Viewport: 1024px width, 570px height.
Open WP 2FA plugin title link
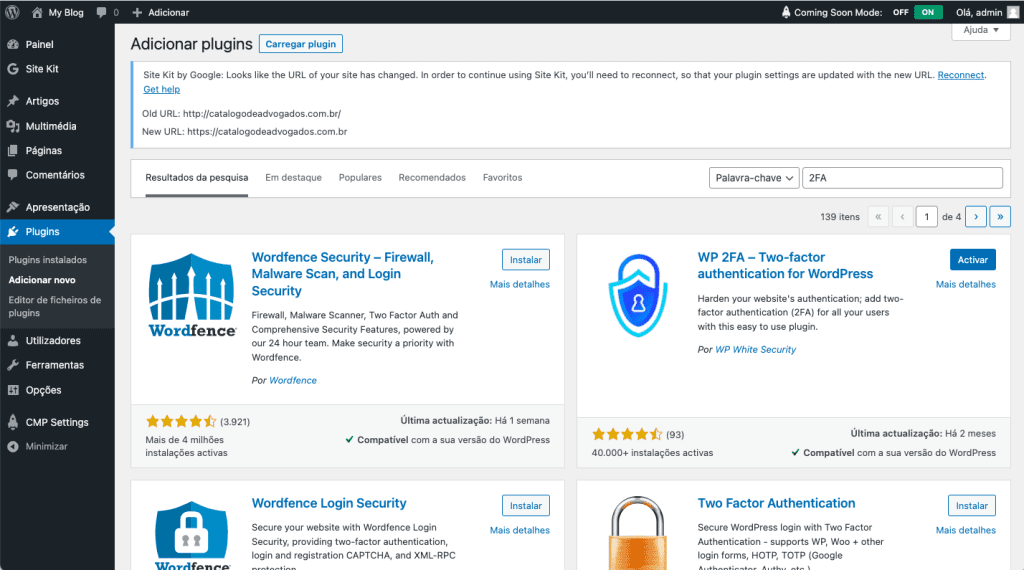pos(785,266)
